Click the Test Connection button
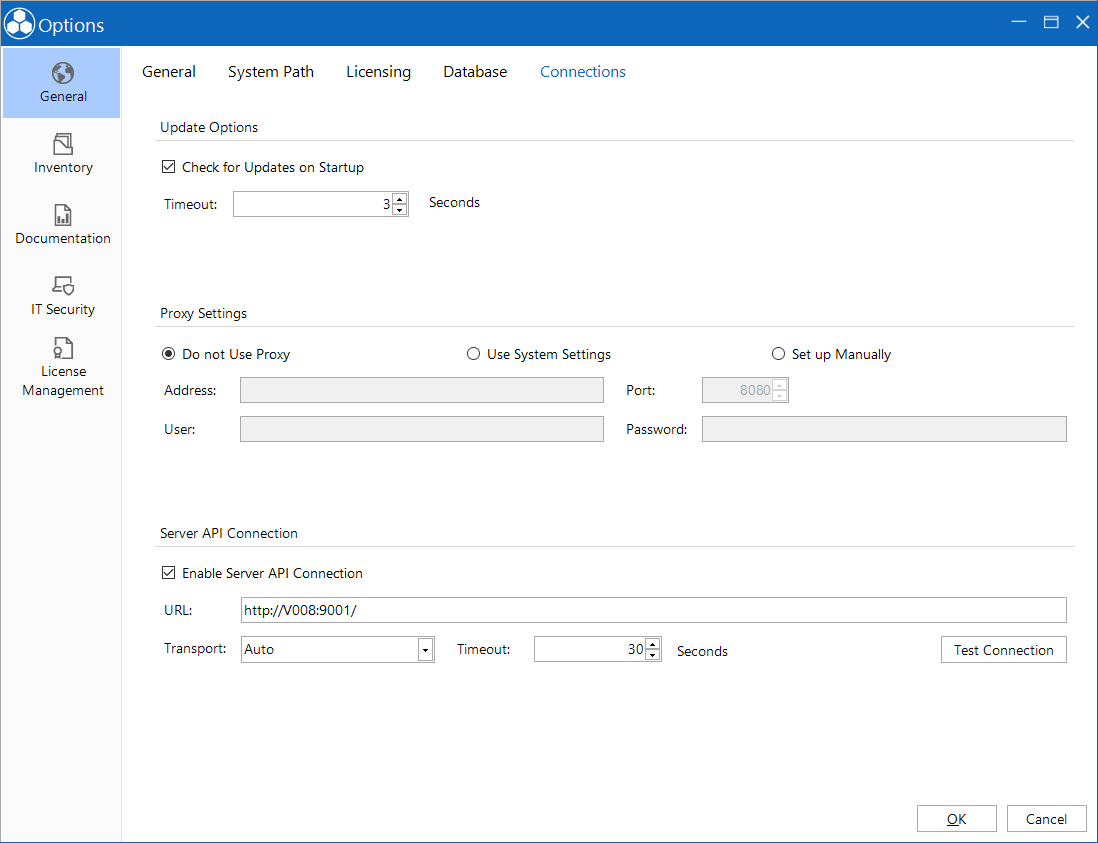This screenshot has height=843, width=1098. [1003, 650]
